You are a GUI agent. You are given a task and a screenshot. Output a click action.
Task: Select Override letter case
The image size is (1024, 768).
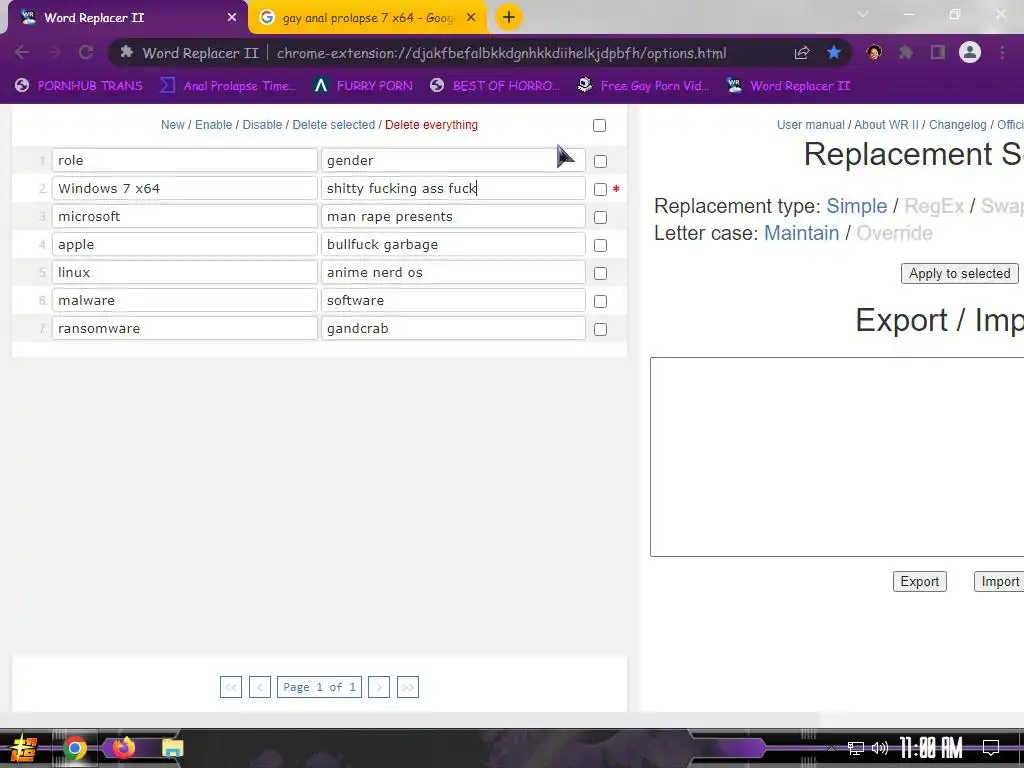coord(894,233)
